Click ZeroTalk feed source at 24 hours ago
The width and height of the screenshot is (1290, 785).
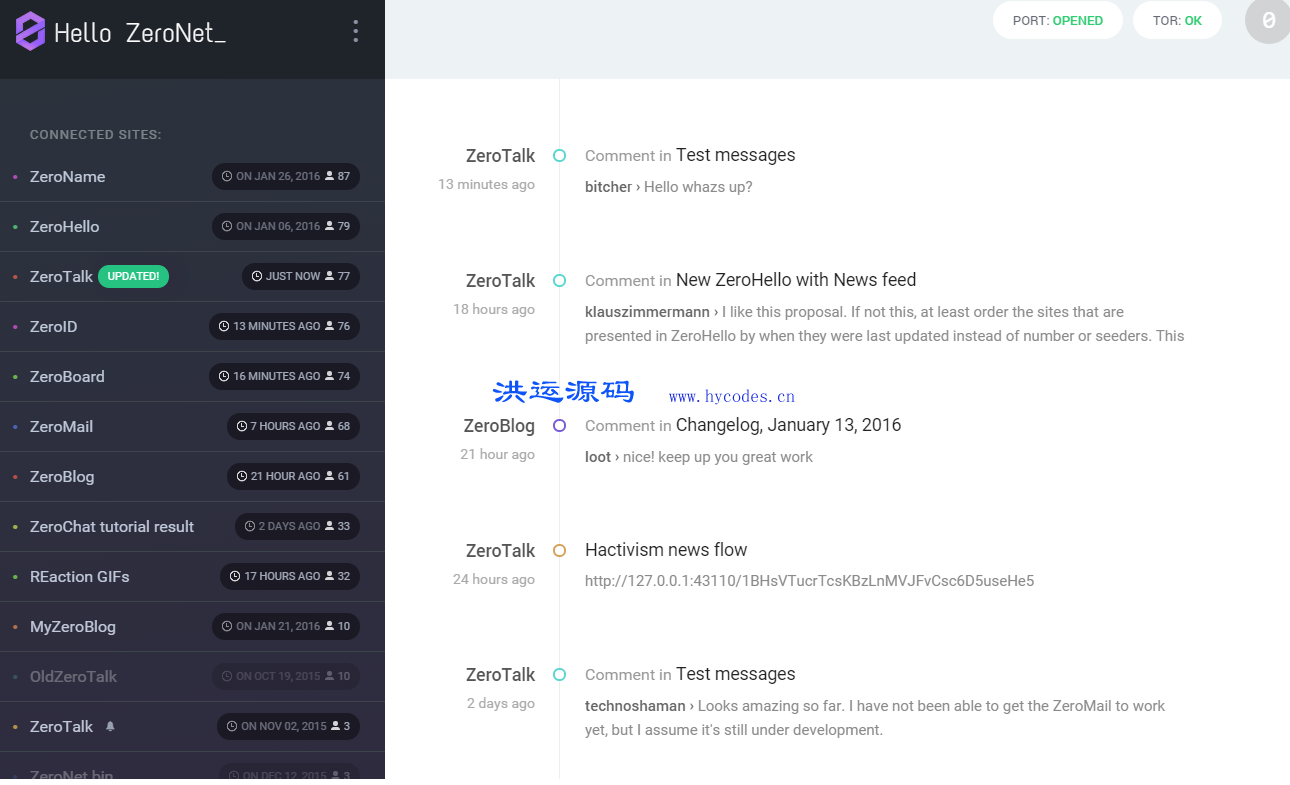pos(500,551)
